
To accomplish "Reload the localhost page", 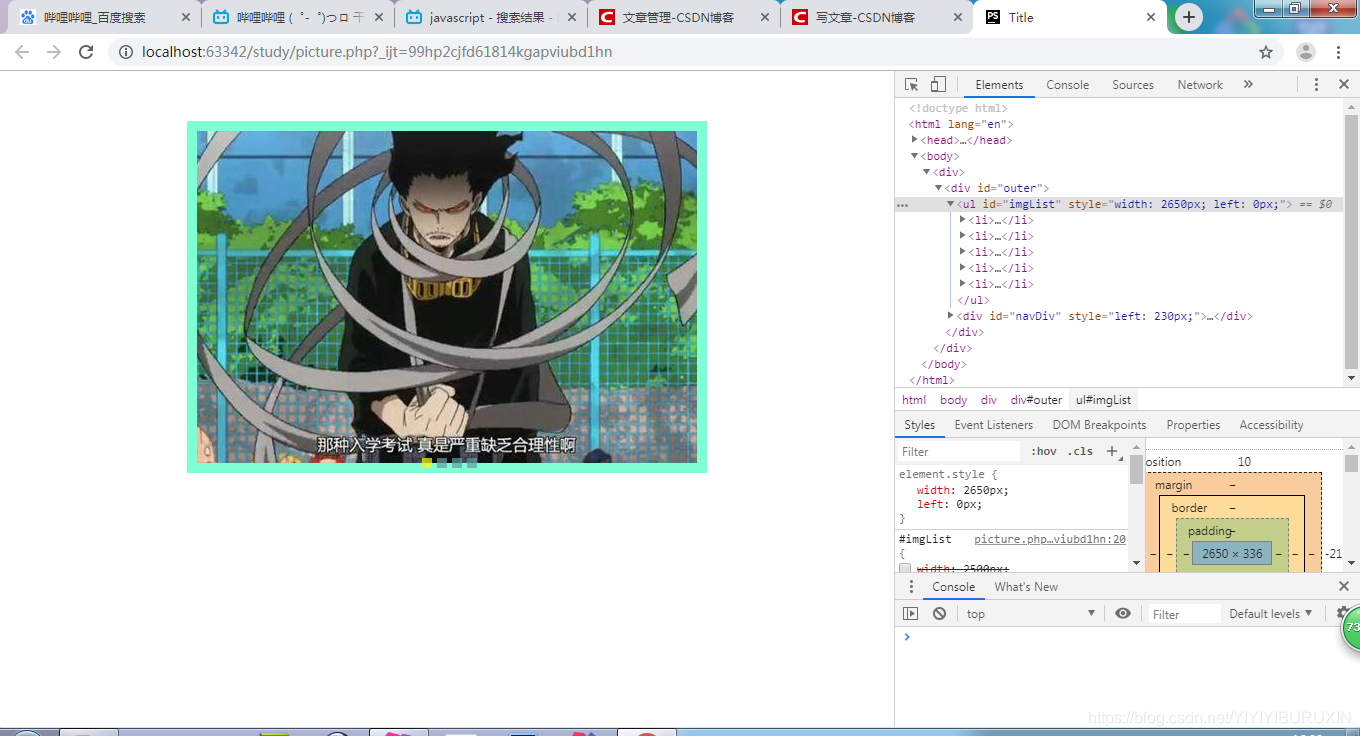I will (86, 52).
